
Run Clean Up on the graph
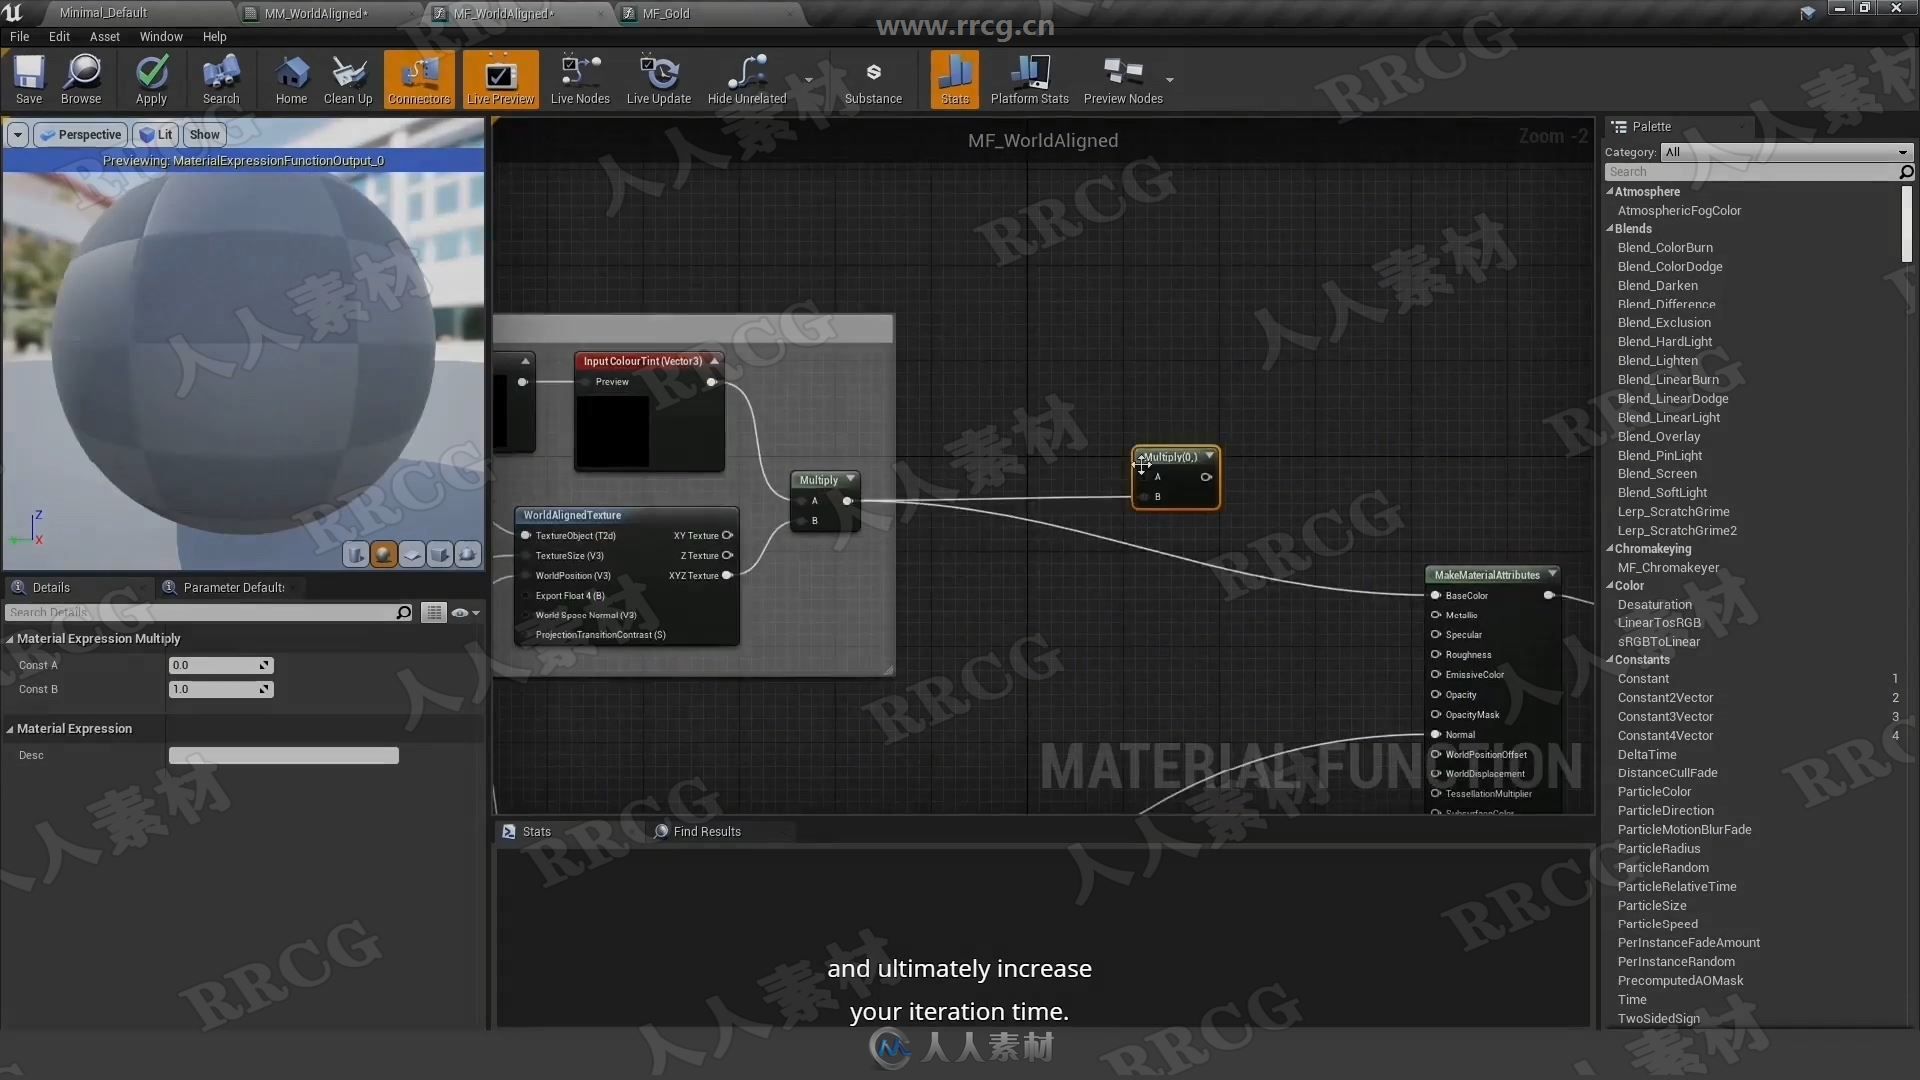pyautogui.click(x=348, y=79)
